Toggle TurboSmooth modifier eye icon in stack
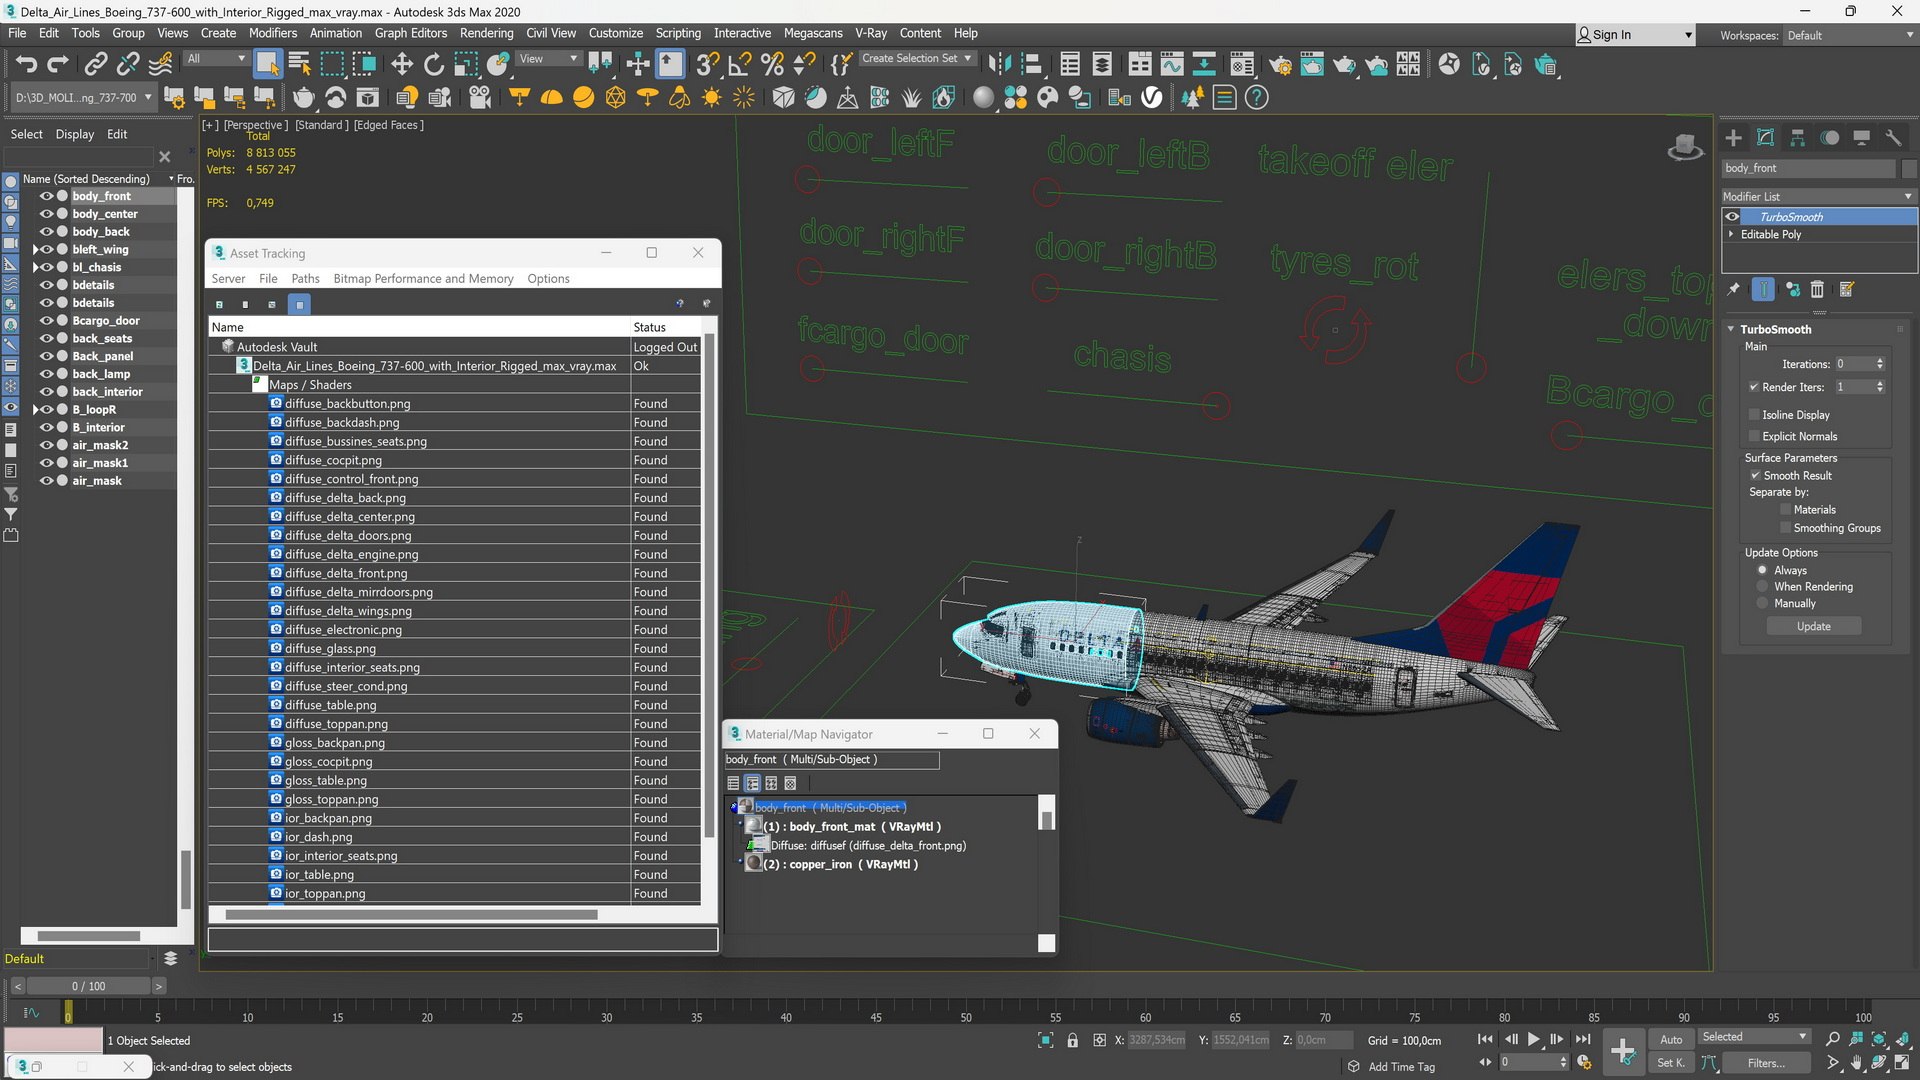The width and height of the screenshot is (1920, 1080). pos(1732,217)
